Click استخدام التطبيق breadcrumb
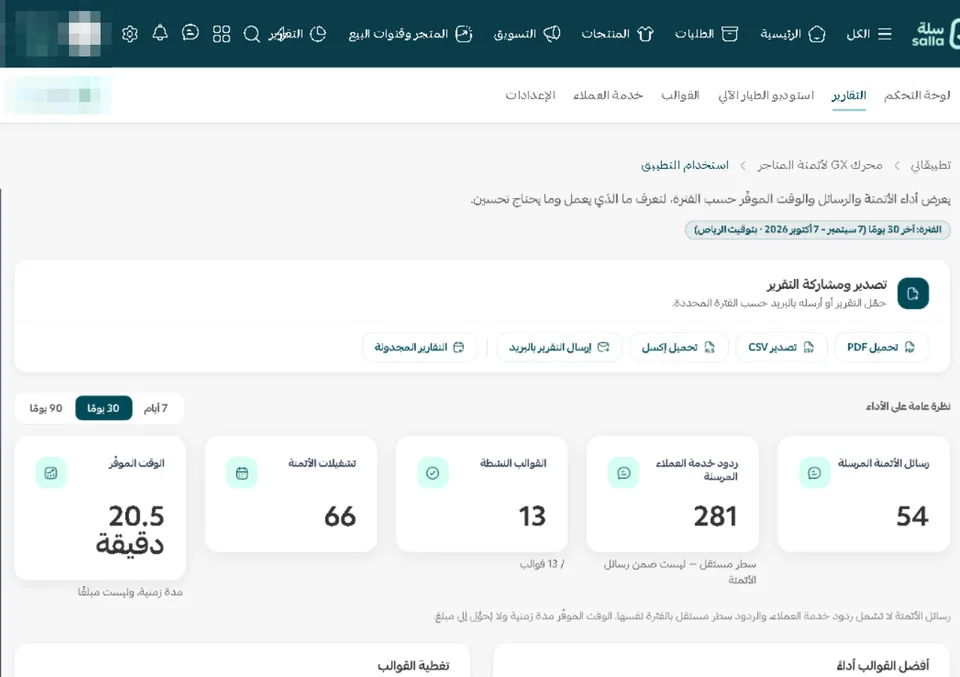 [x=684, y=165]
